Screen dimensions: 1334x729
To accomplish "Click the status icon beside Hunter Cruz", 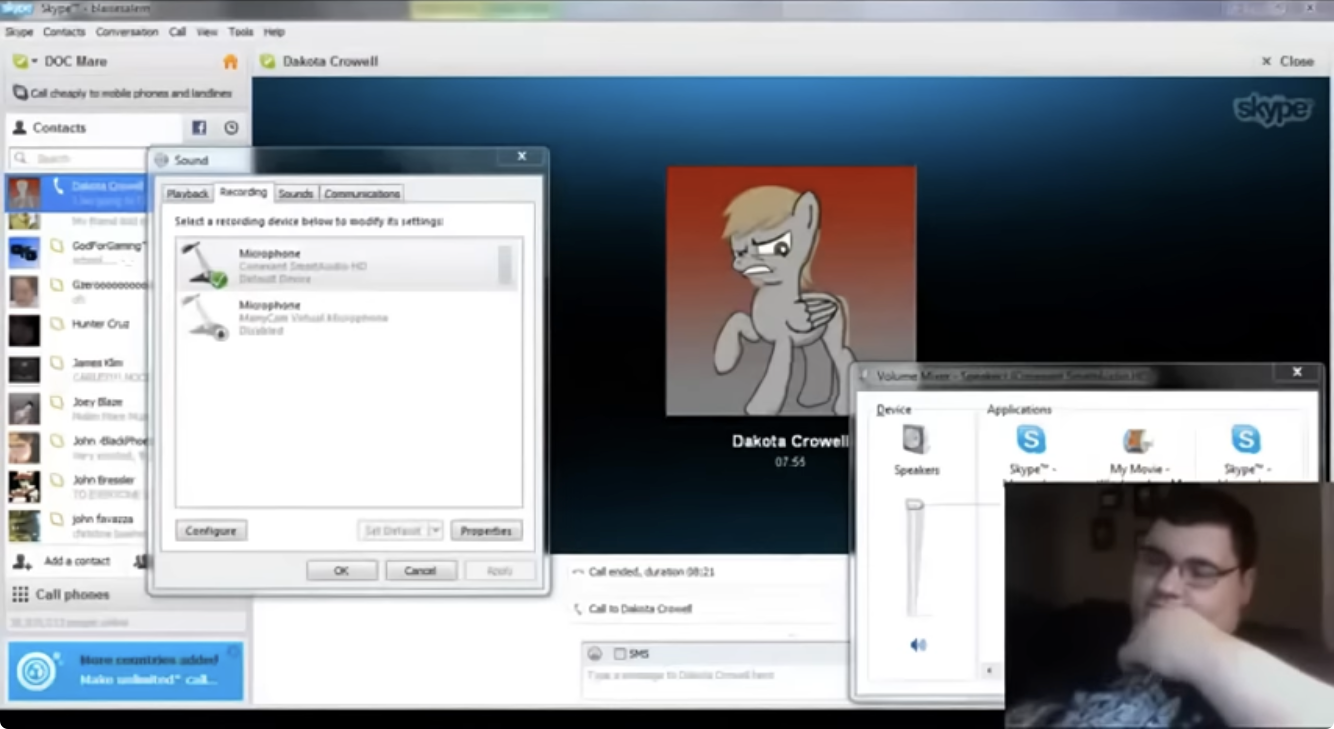I will 57,324.
